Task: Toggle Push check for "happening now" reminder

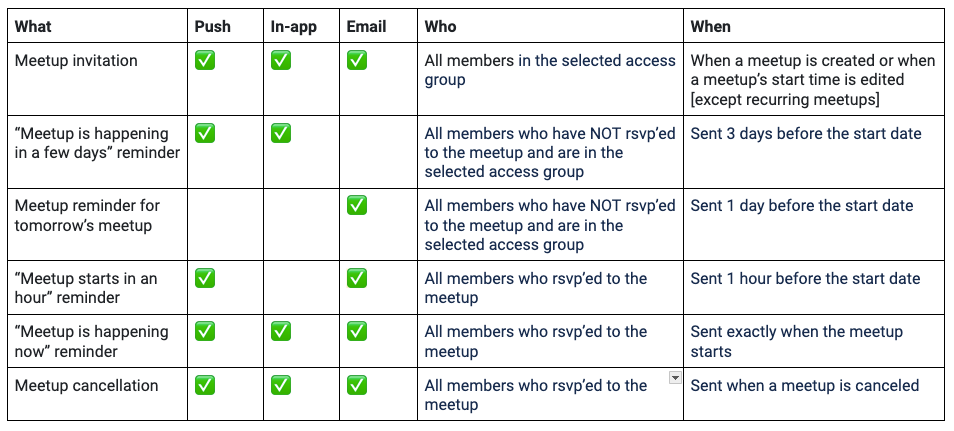Action: click(x=205, y=331)
